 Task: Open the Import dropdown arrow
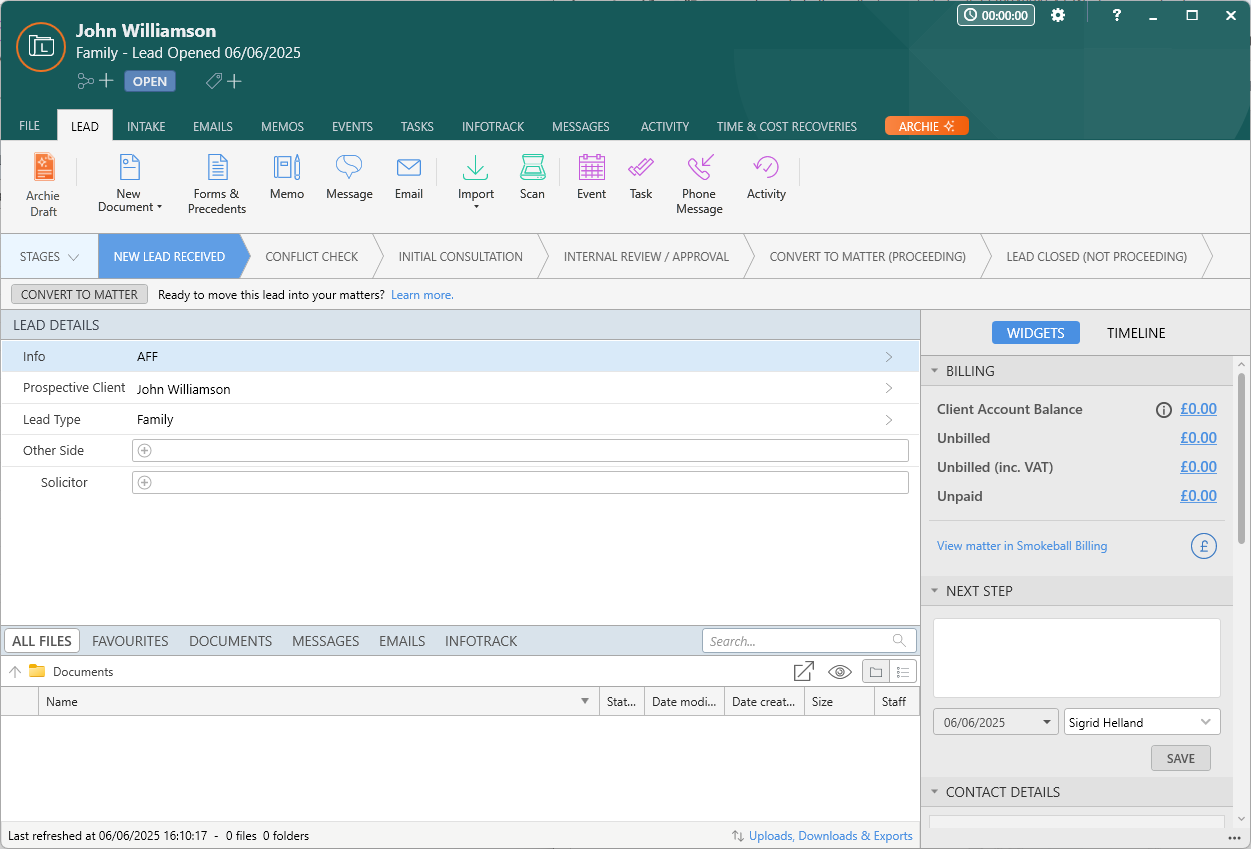(x=476, y=207)
